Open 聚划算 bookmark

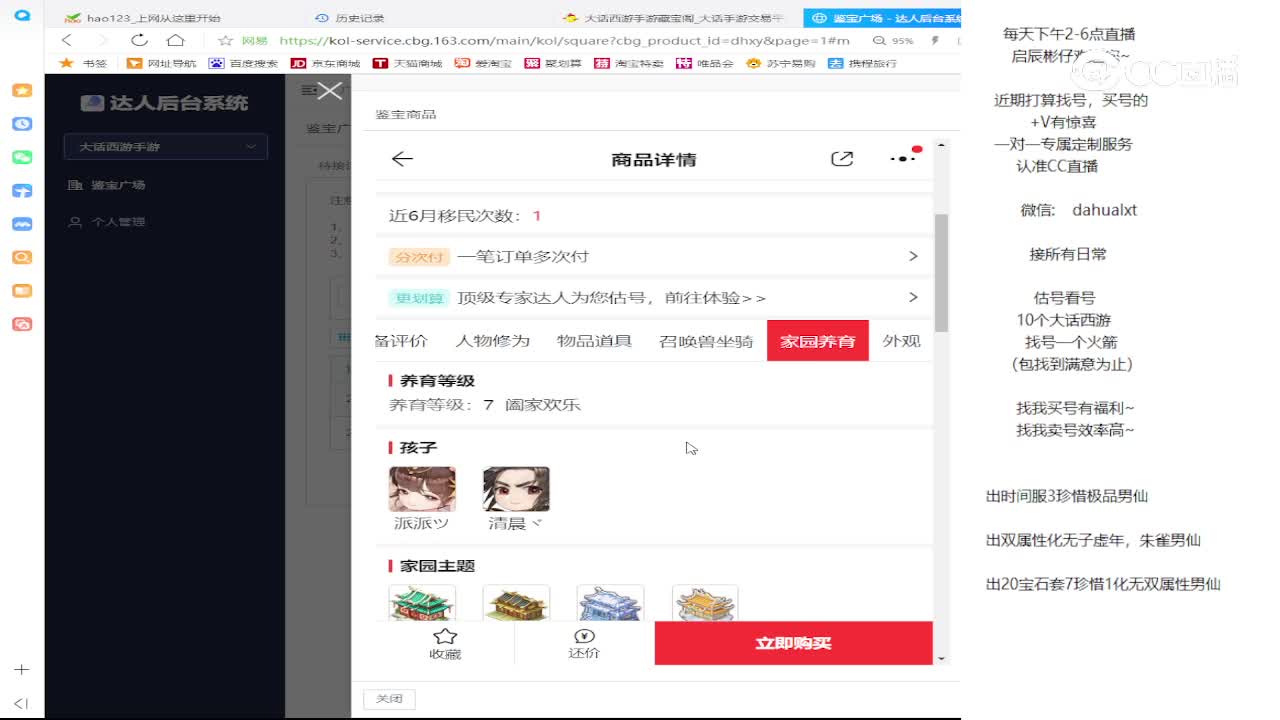tap(553, 63)
